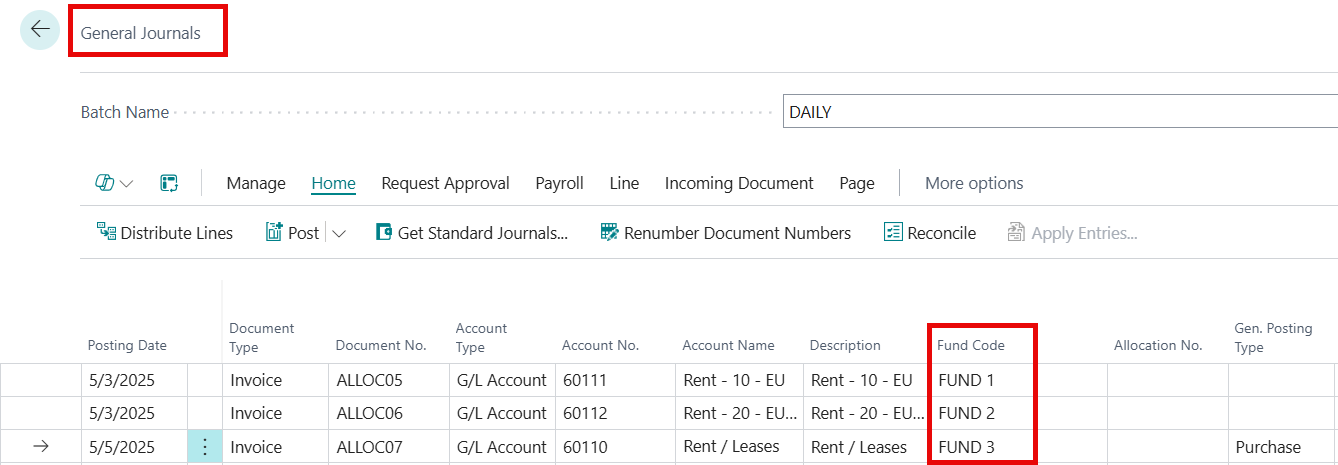Switch to the Request Approval tab
Image resolution: width=1338 pixels, height=465 pixels.
[x=445, y=183]
